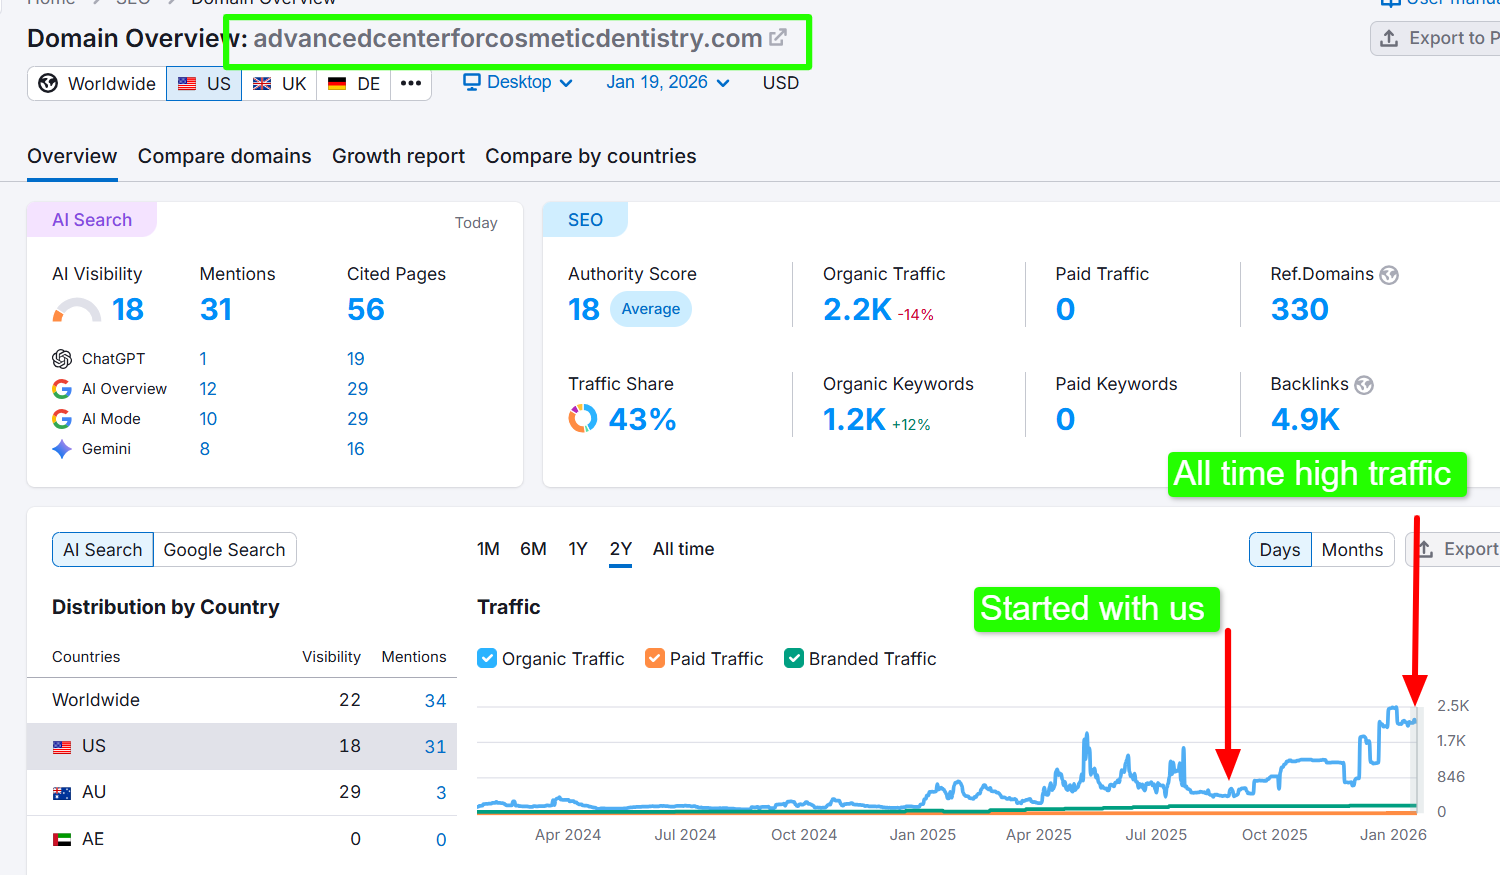
Task: Uncheck the Organic Traffic checkbox
Action: tap(486, 658)
